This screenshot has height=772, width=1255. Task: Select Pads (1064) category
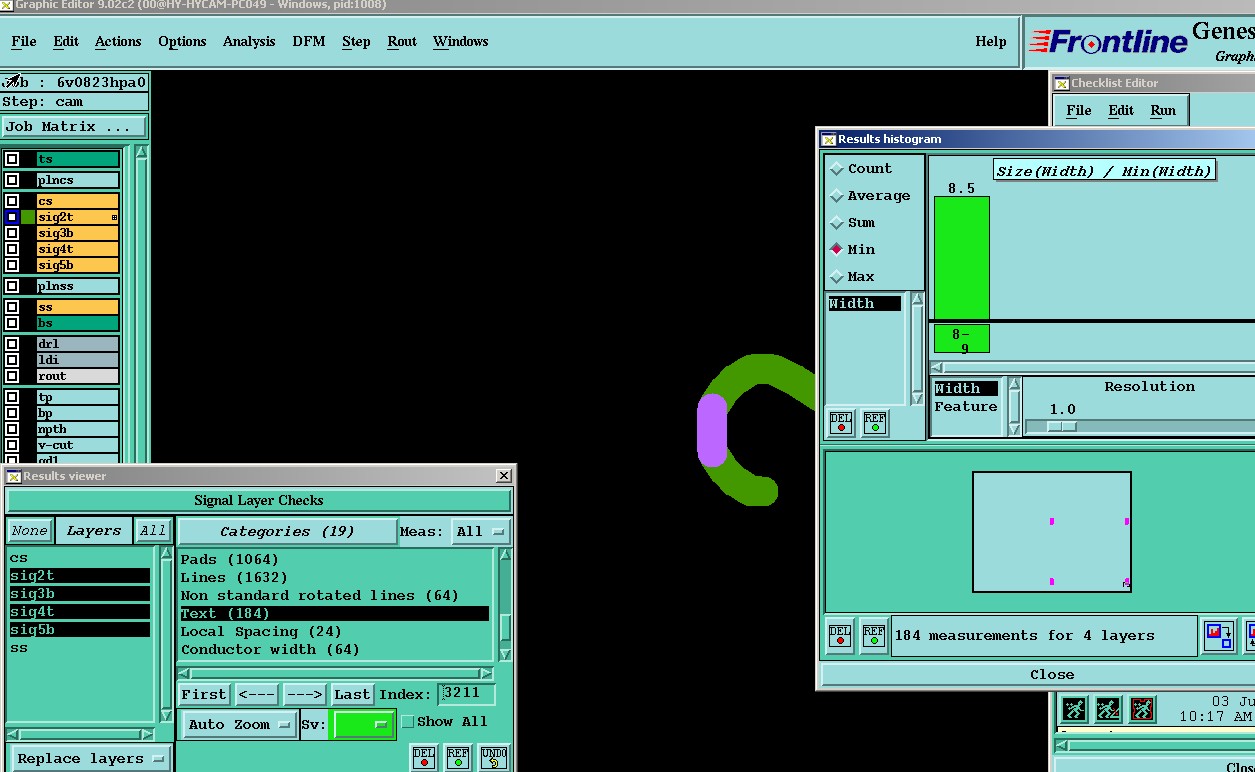230,560
